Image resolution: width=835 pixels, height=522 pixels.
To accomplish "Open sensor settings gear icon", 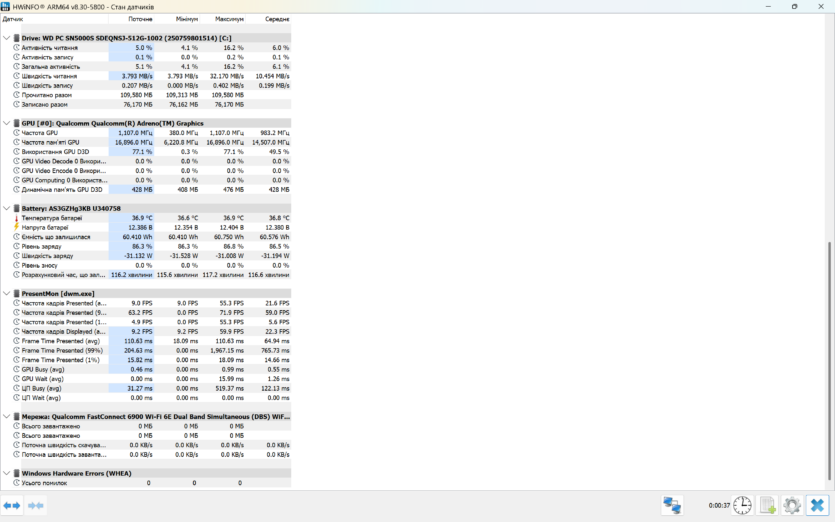I will click(792, 505).
